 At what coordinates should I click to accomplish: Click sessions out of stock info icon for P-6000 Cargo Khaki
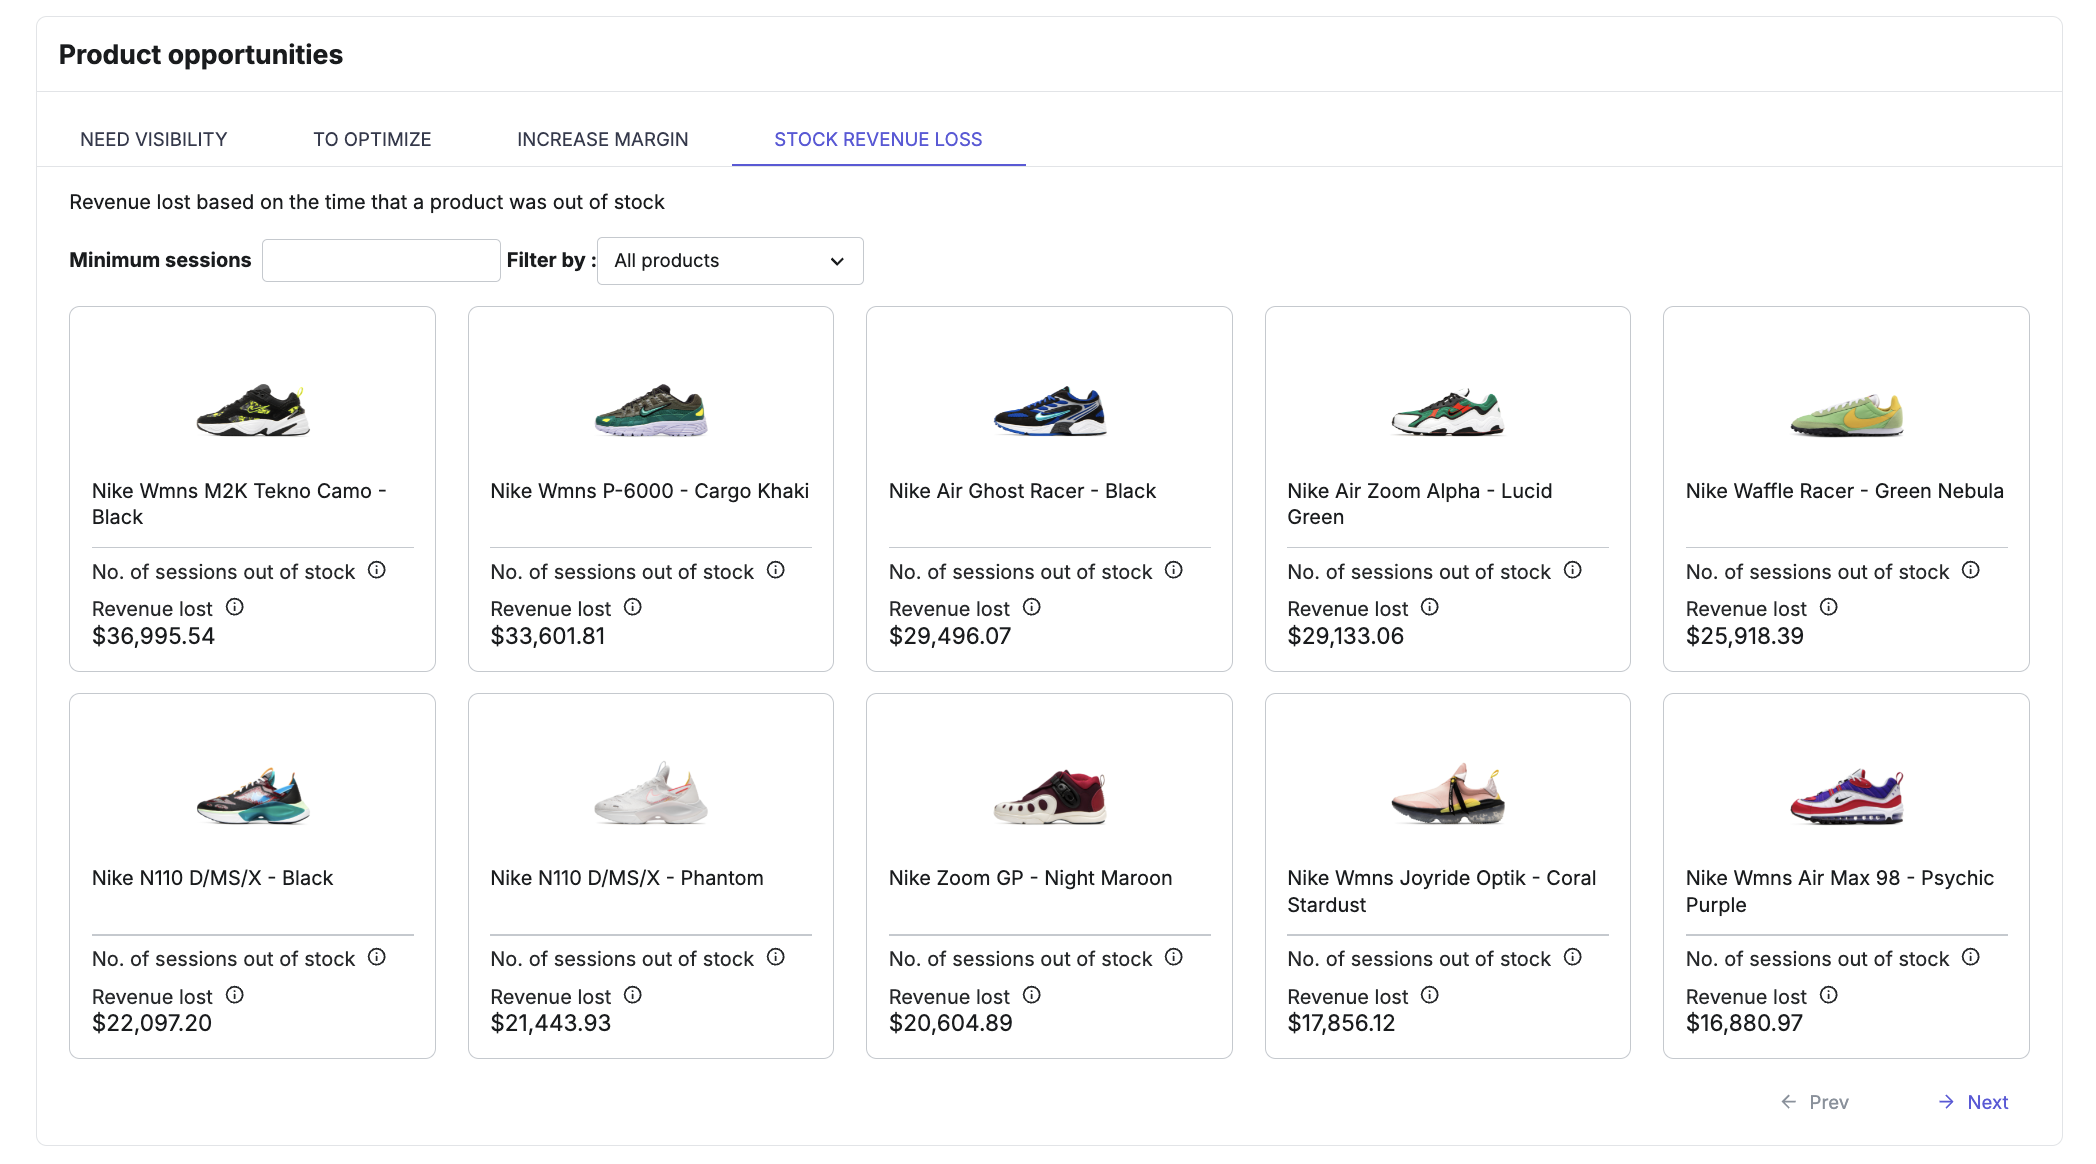776,570
